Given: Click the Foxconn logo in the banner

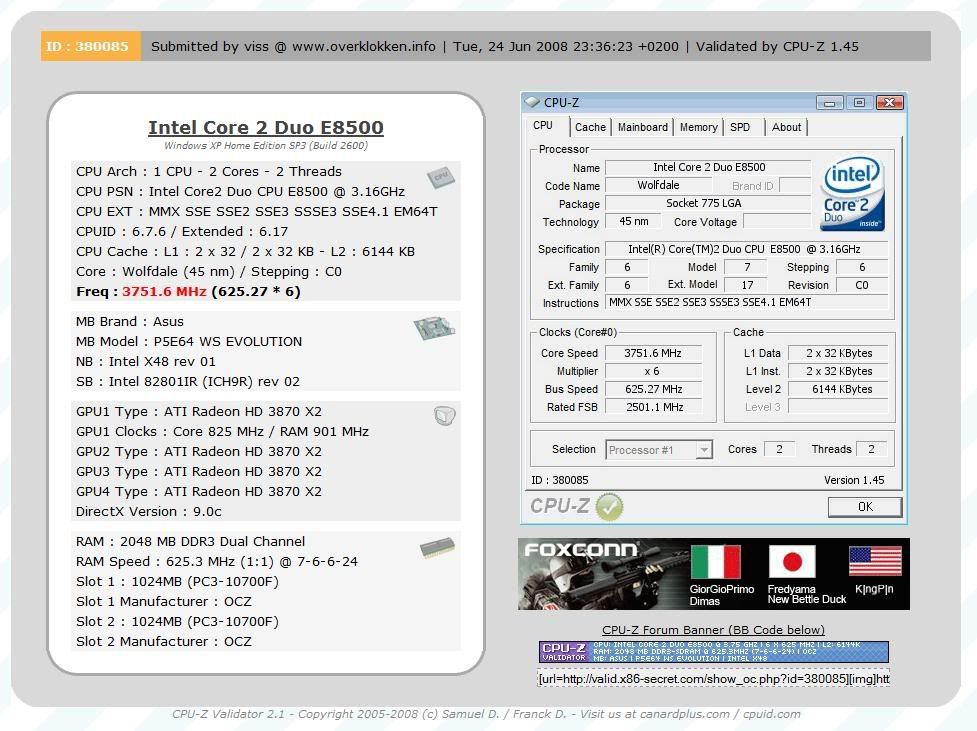Looking at the screenshot, I should click(x=581, y=550).
